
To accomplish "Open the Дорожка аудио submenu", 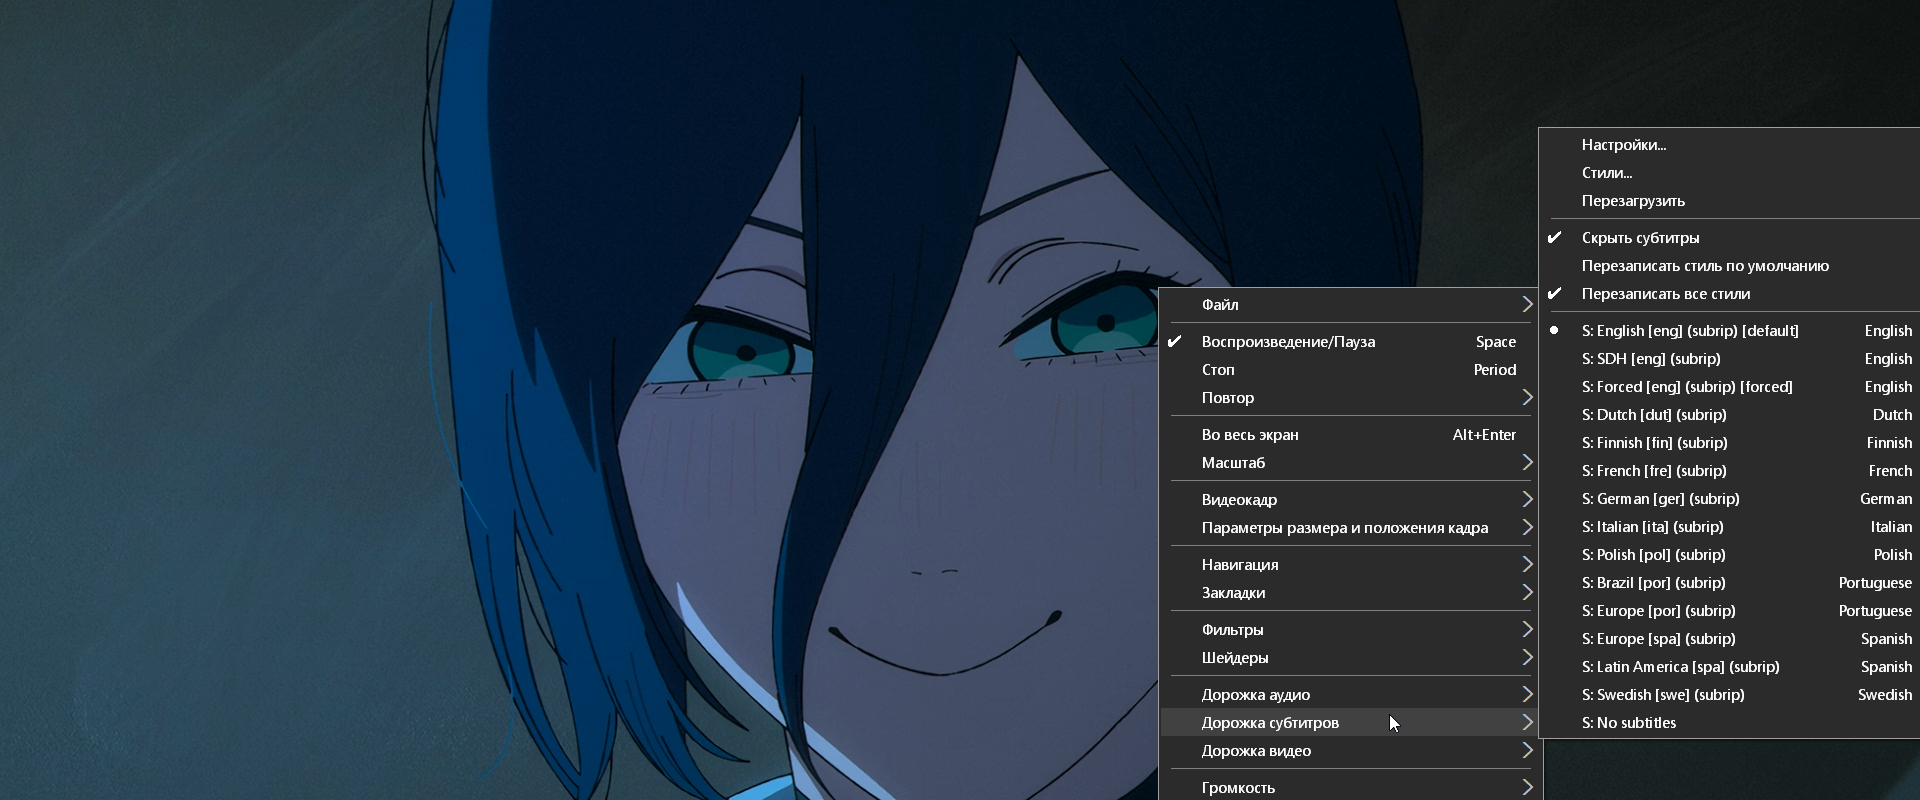I will 1350,695.
